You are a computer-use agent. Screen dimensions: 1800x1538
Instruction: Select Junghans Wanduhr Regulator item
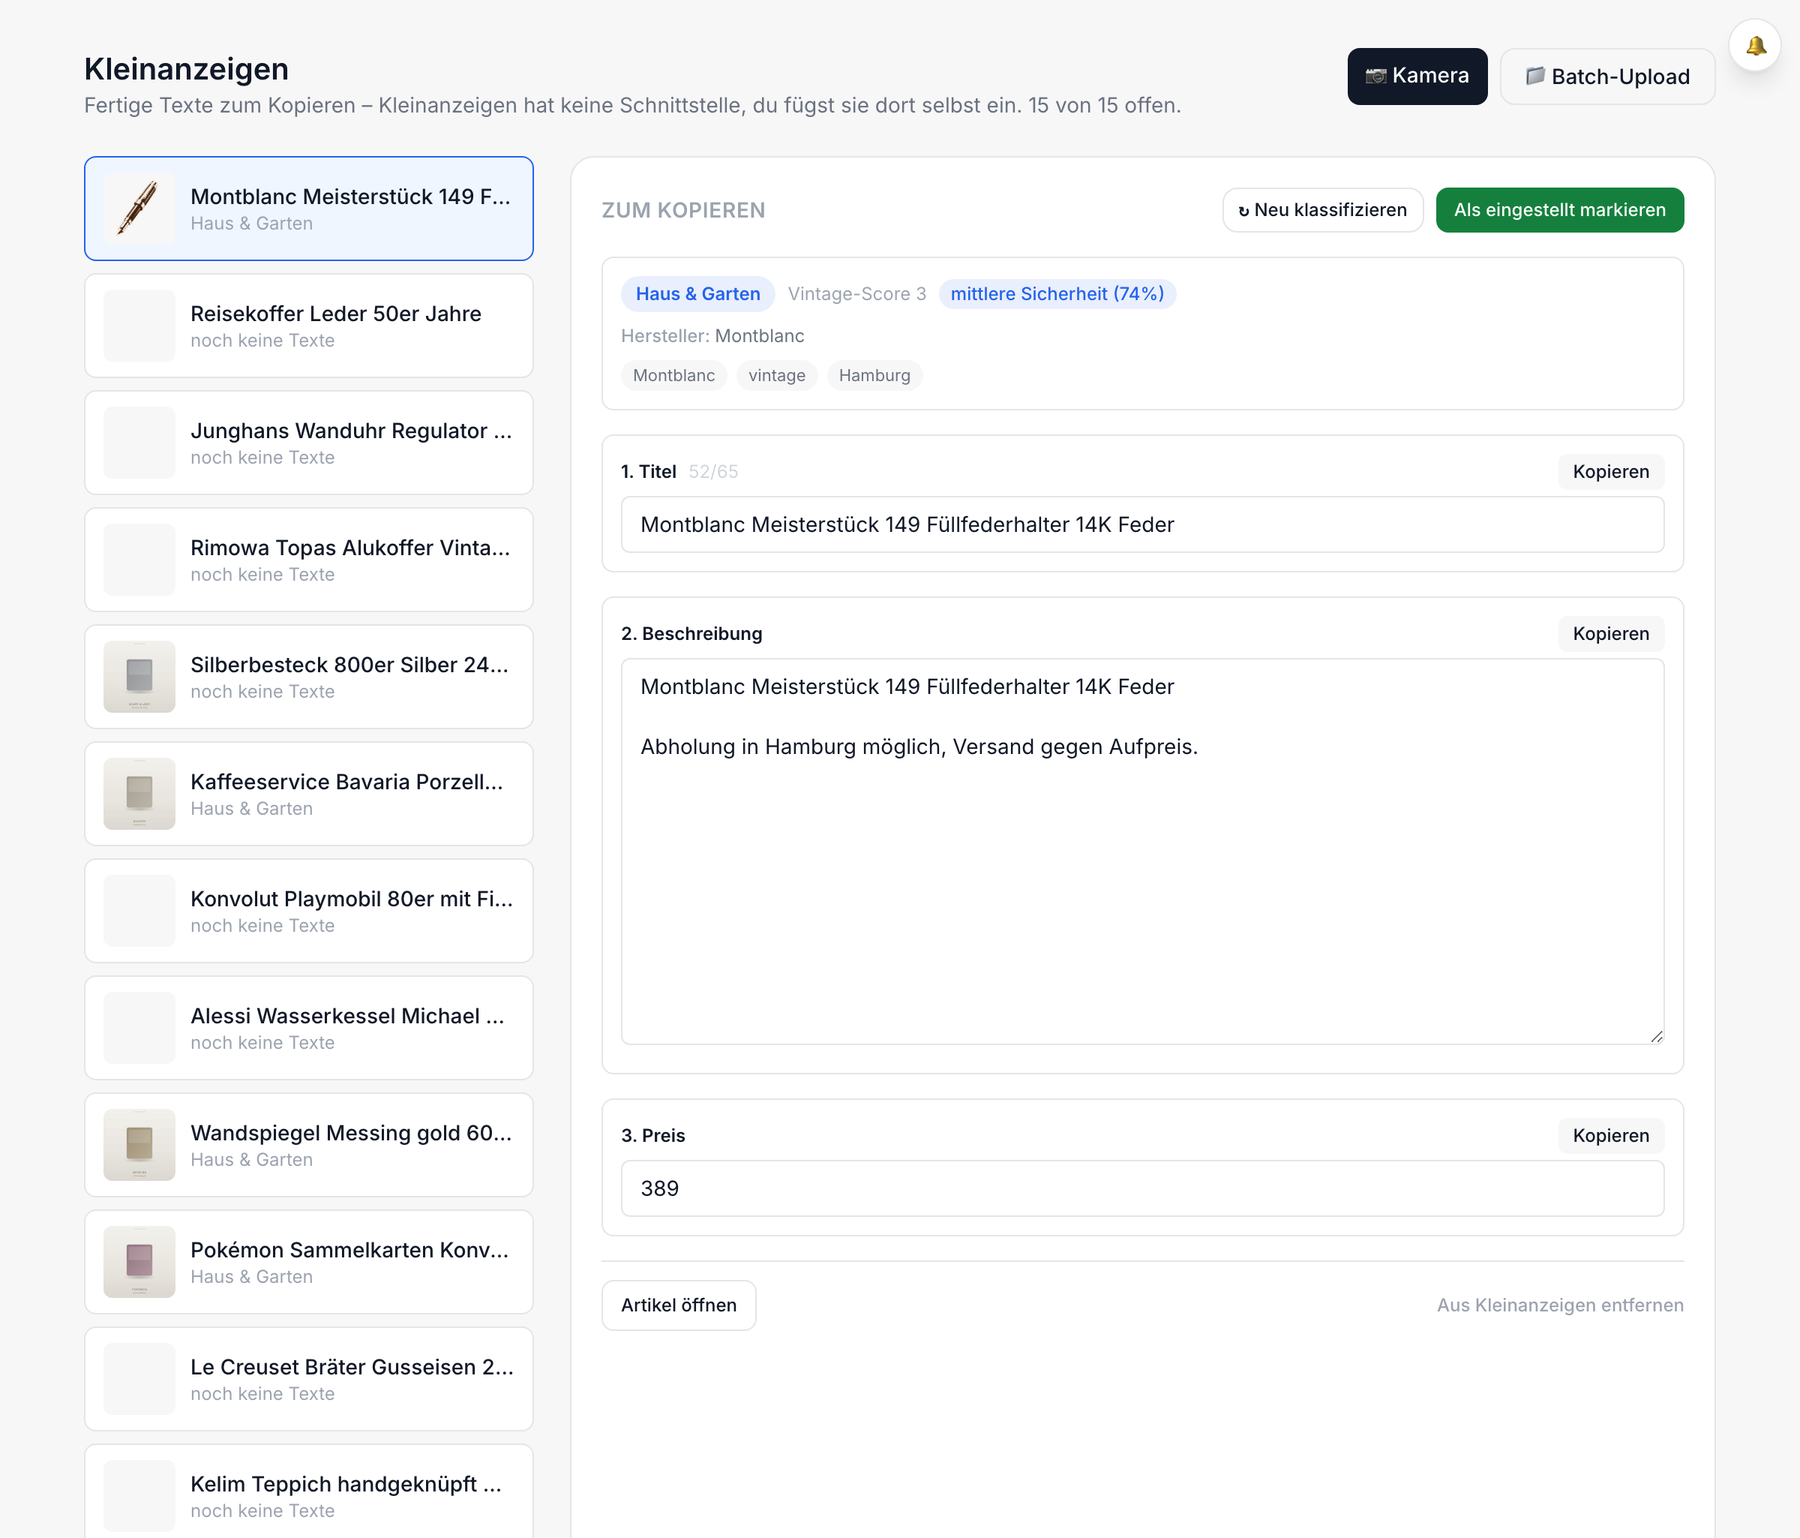point(309,443)
